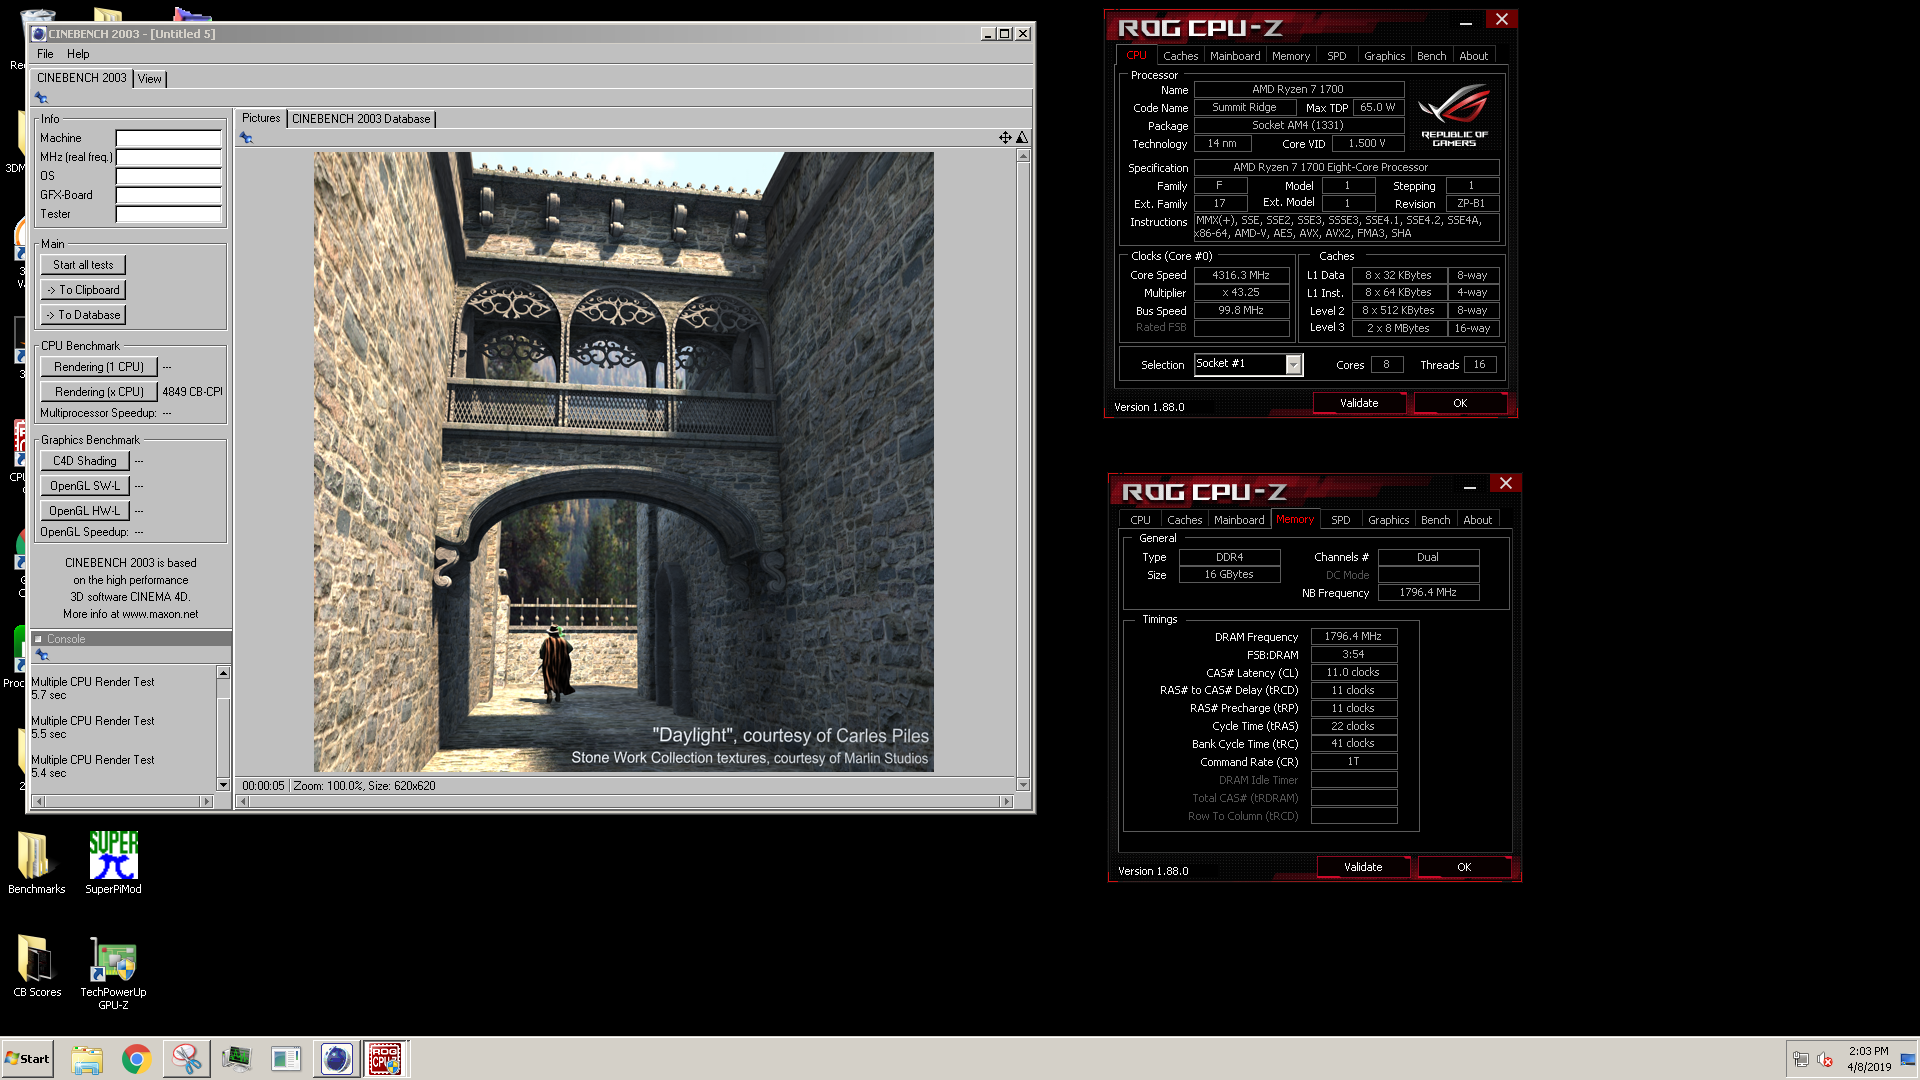
Task: Run the C4D Shading test
Action: 85,461
